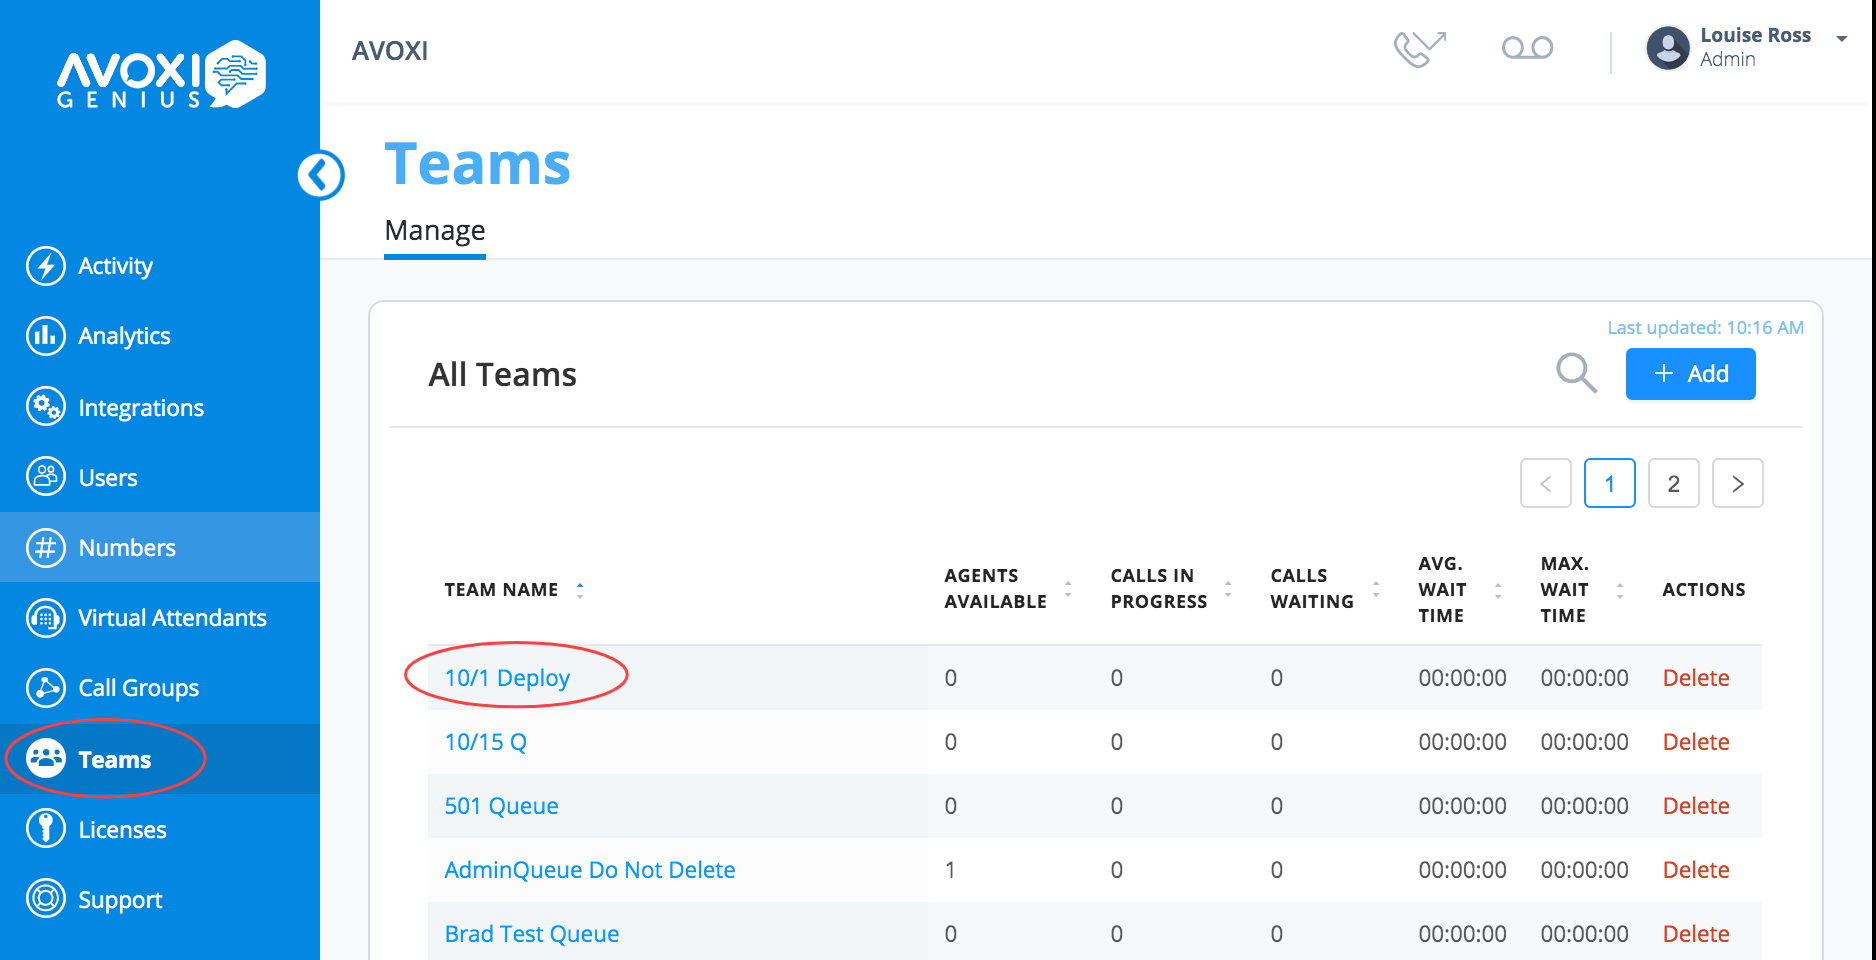This screenshot has height=960, width=1876.
Task: Open the Activity section icon
Action: pos(46,266)
